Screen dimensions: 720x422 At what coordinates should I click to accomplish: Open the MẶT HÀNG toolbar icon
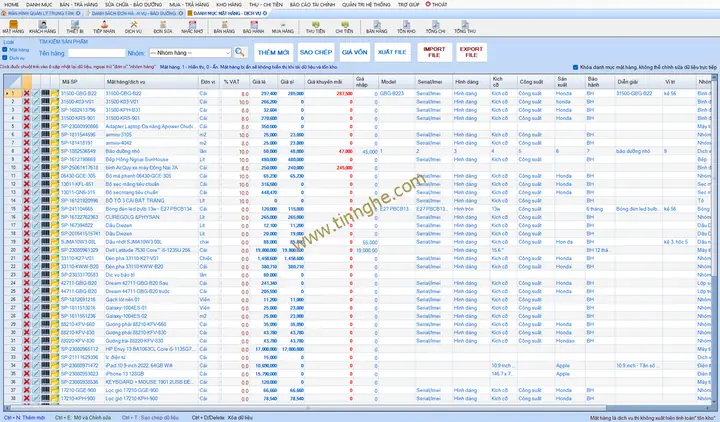click(x=13, y=27)
